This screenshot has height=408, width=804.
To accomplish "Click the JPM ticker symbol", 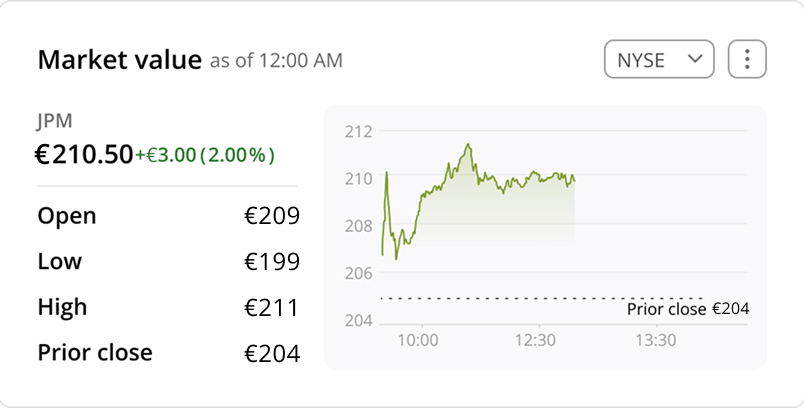I will click(54, 121).
